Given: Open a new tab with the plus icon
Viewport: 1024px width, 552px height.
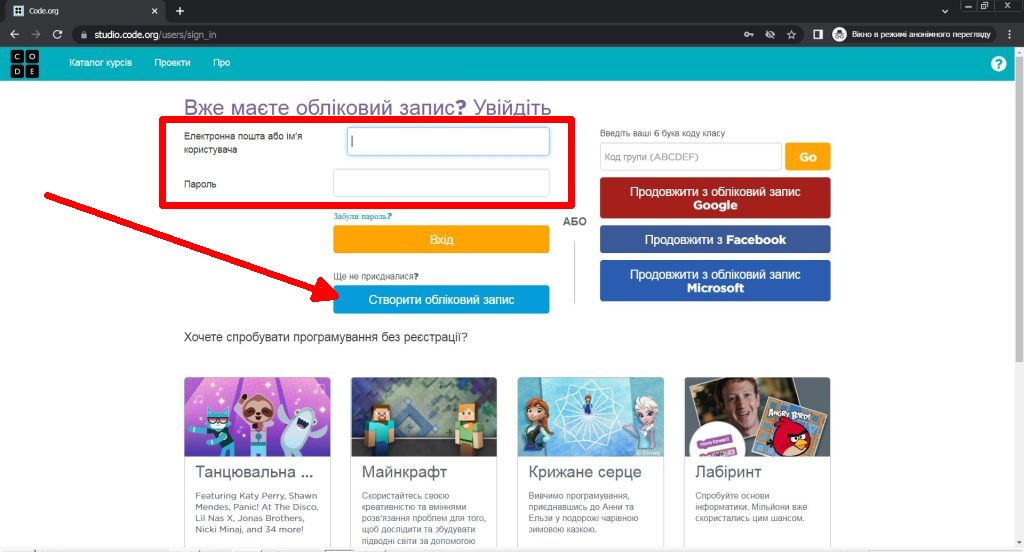Looking at the screenshot, I should [x=180, y=11].
